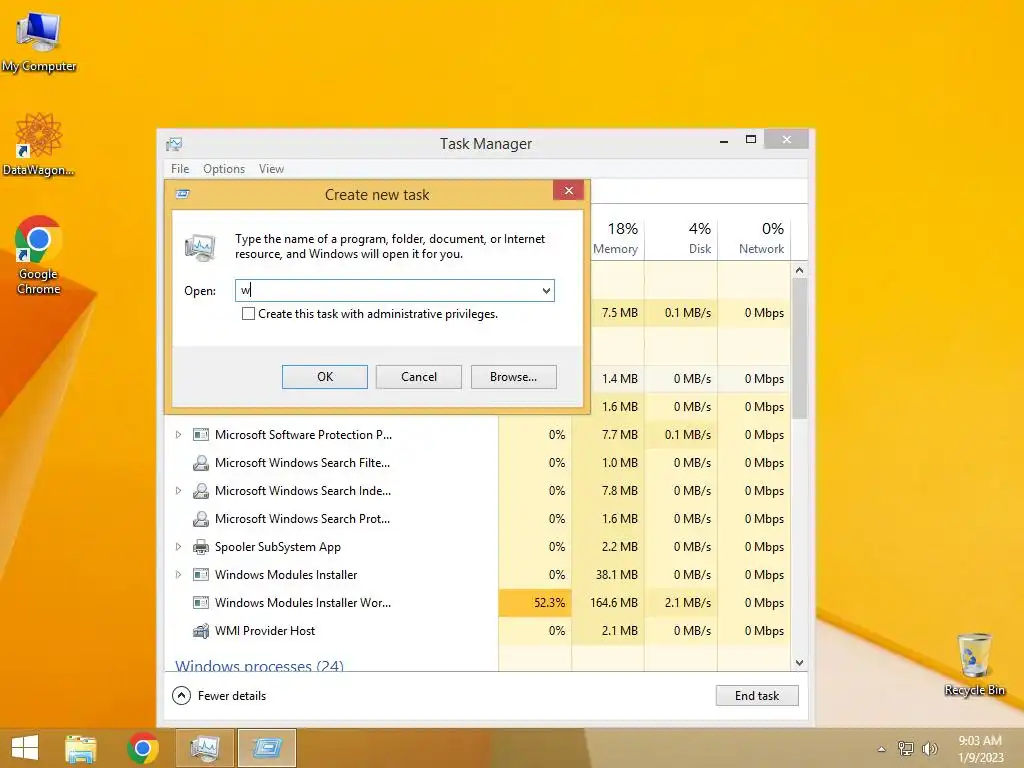Click the 164.6 MB memory value
Viewport: 1024px width, 768px height.
pos(614,603)
